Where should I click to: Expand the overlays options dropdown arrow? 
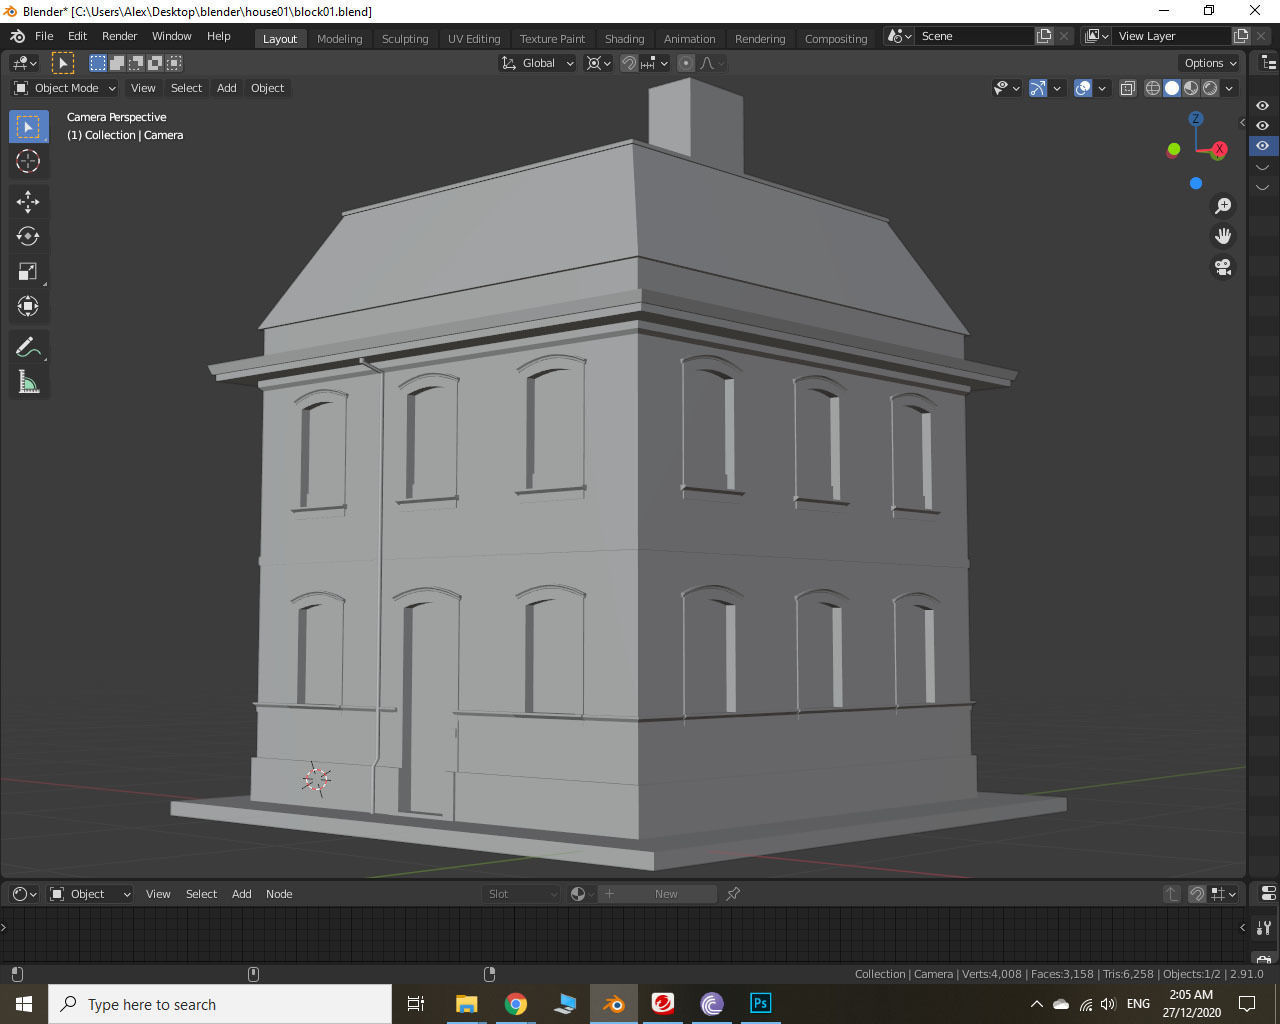tap(1102, 88)
